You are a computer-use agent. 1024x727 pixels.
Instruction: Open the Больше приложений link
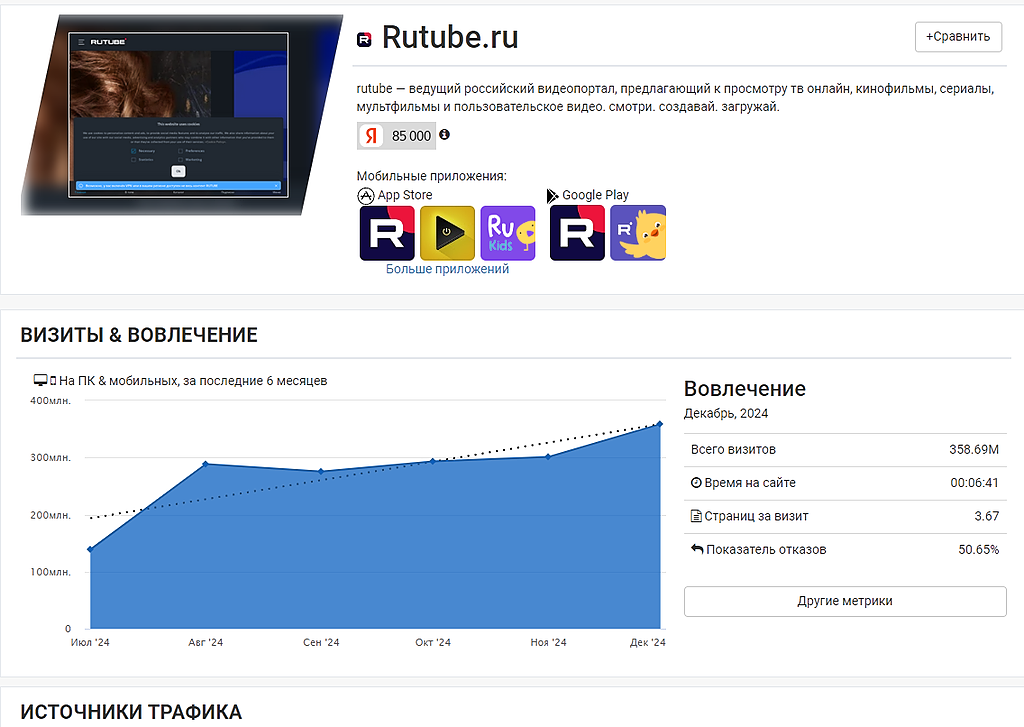(447, 269)
